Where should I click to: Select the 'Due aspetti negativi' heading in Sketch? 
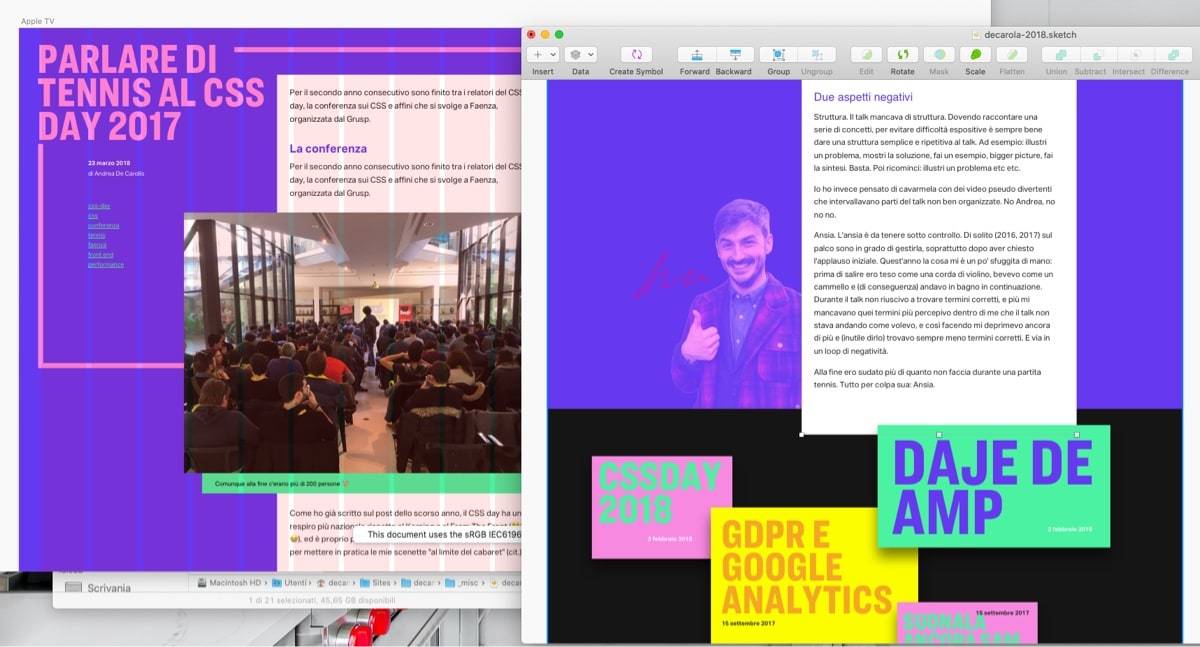pyautogui.click(x=863, y=97)
